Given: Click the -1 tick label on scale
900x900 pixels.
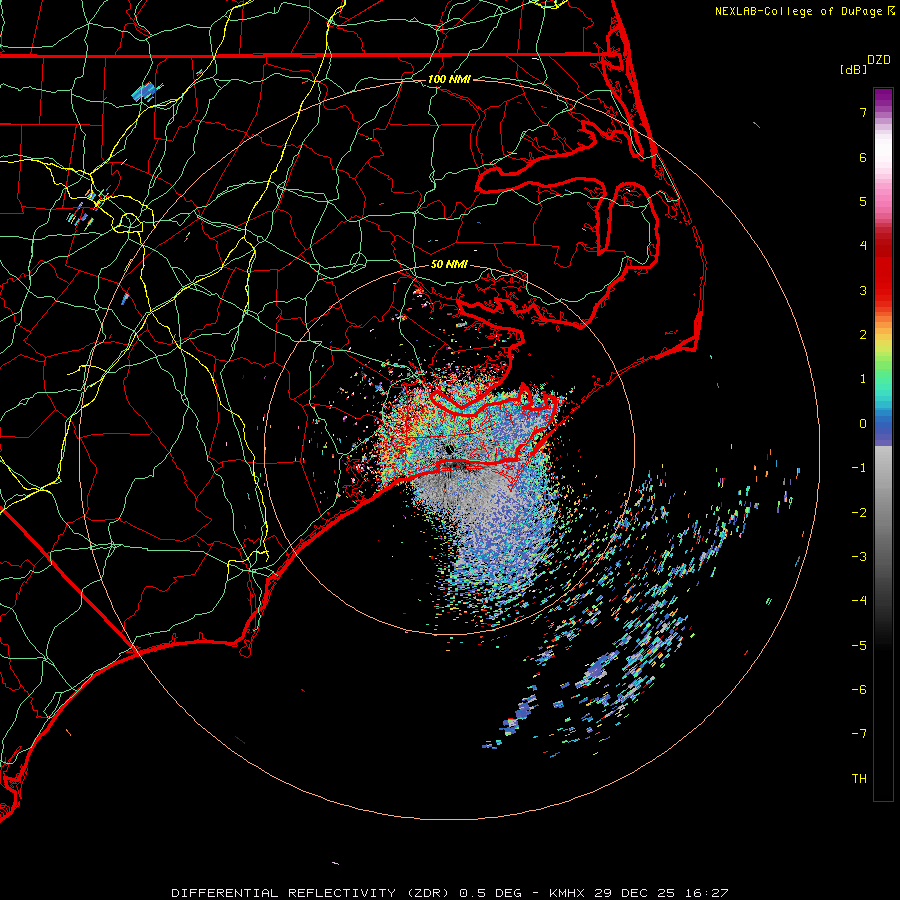Looking at the screenshot, I should [859, 468].
